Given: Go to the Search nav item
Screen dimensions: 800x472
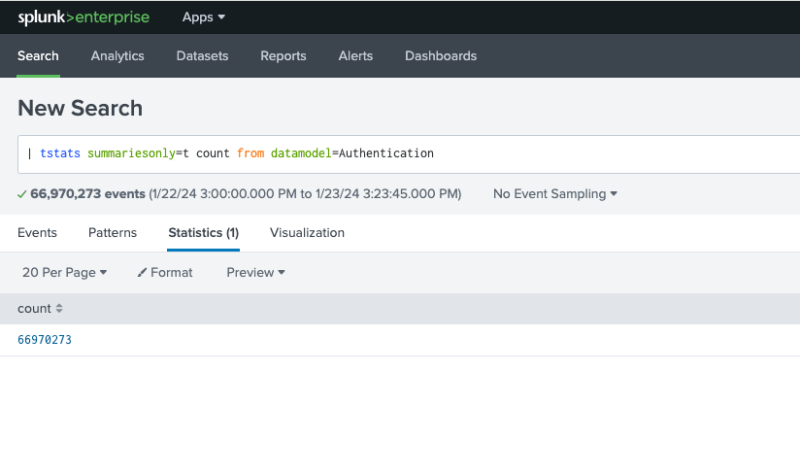Looking at the screenshot, I should (x=38, y=56).
